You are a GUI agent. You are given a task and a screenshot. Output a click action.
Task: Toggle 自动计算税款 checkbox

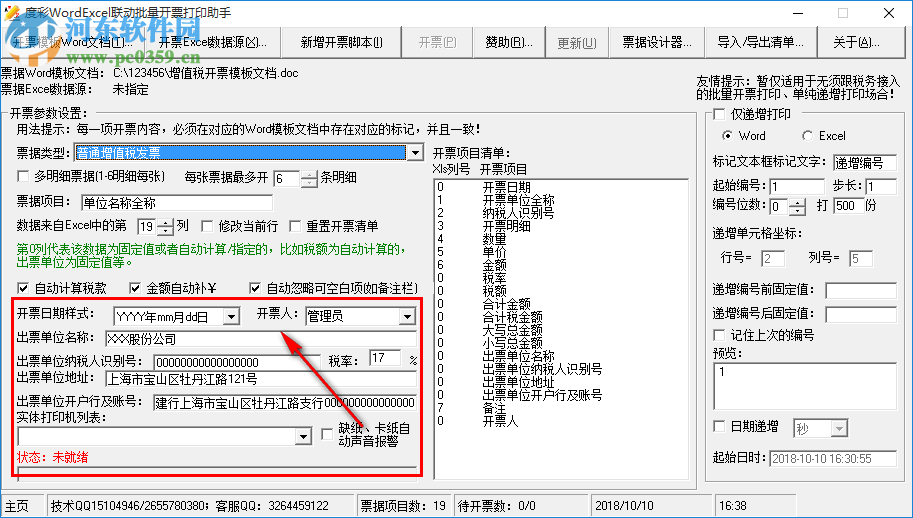pyautogui.click(x=23, y=288)
